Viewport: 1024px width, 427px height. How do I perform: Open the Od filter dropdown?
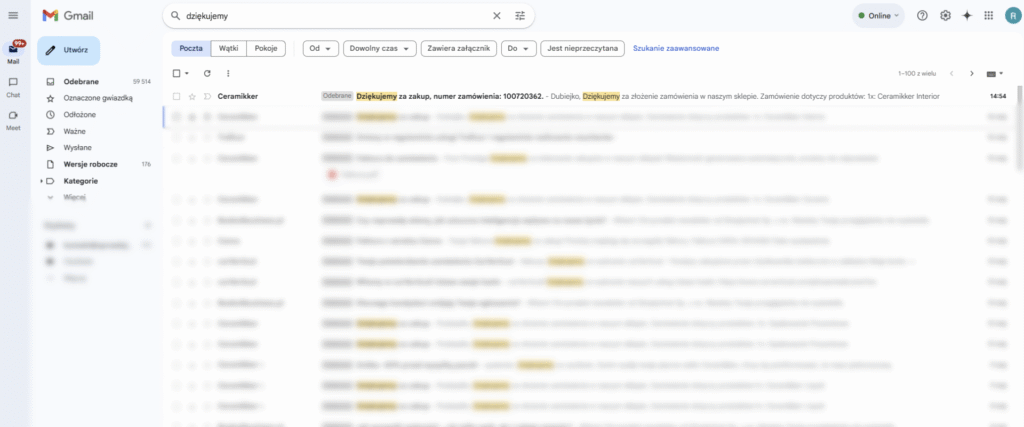tap(321, 49)
